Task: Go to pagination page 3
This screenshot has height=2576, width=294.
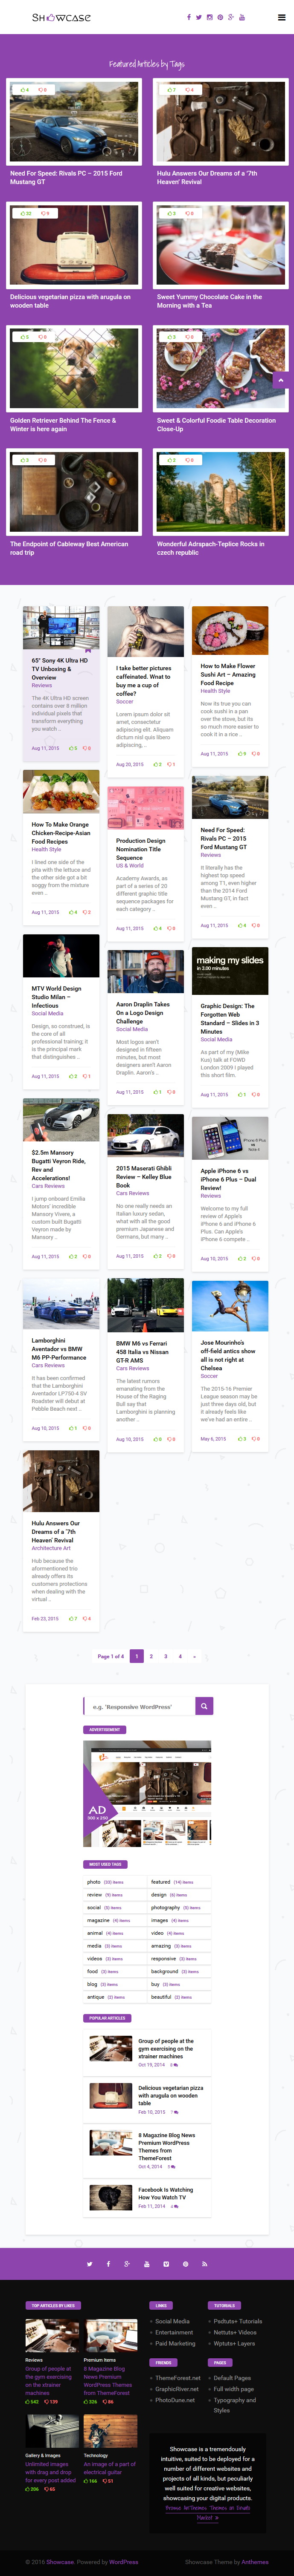Action: click(166, 1656)
